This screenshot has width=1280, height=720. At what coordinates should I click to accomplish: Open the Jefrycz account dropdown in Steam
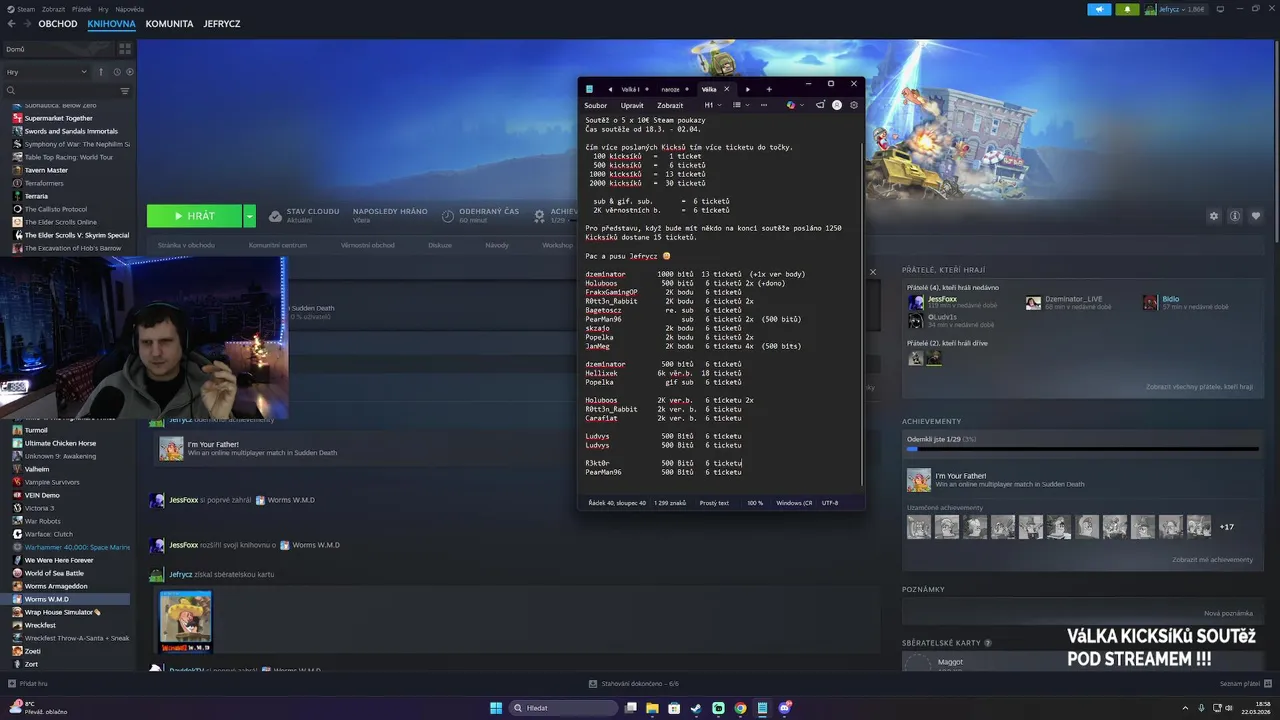coord(1177,9)
